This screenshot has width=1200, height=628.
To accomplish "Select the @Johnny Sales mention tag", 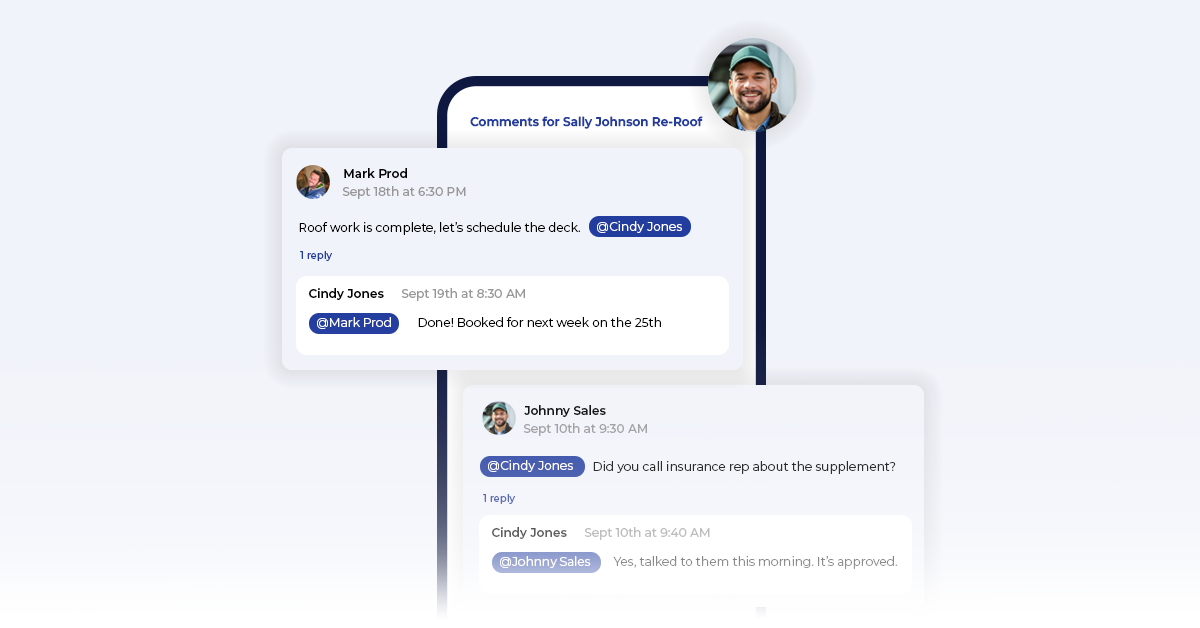I will 545,562.
